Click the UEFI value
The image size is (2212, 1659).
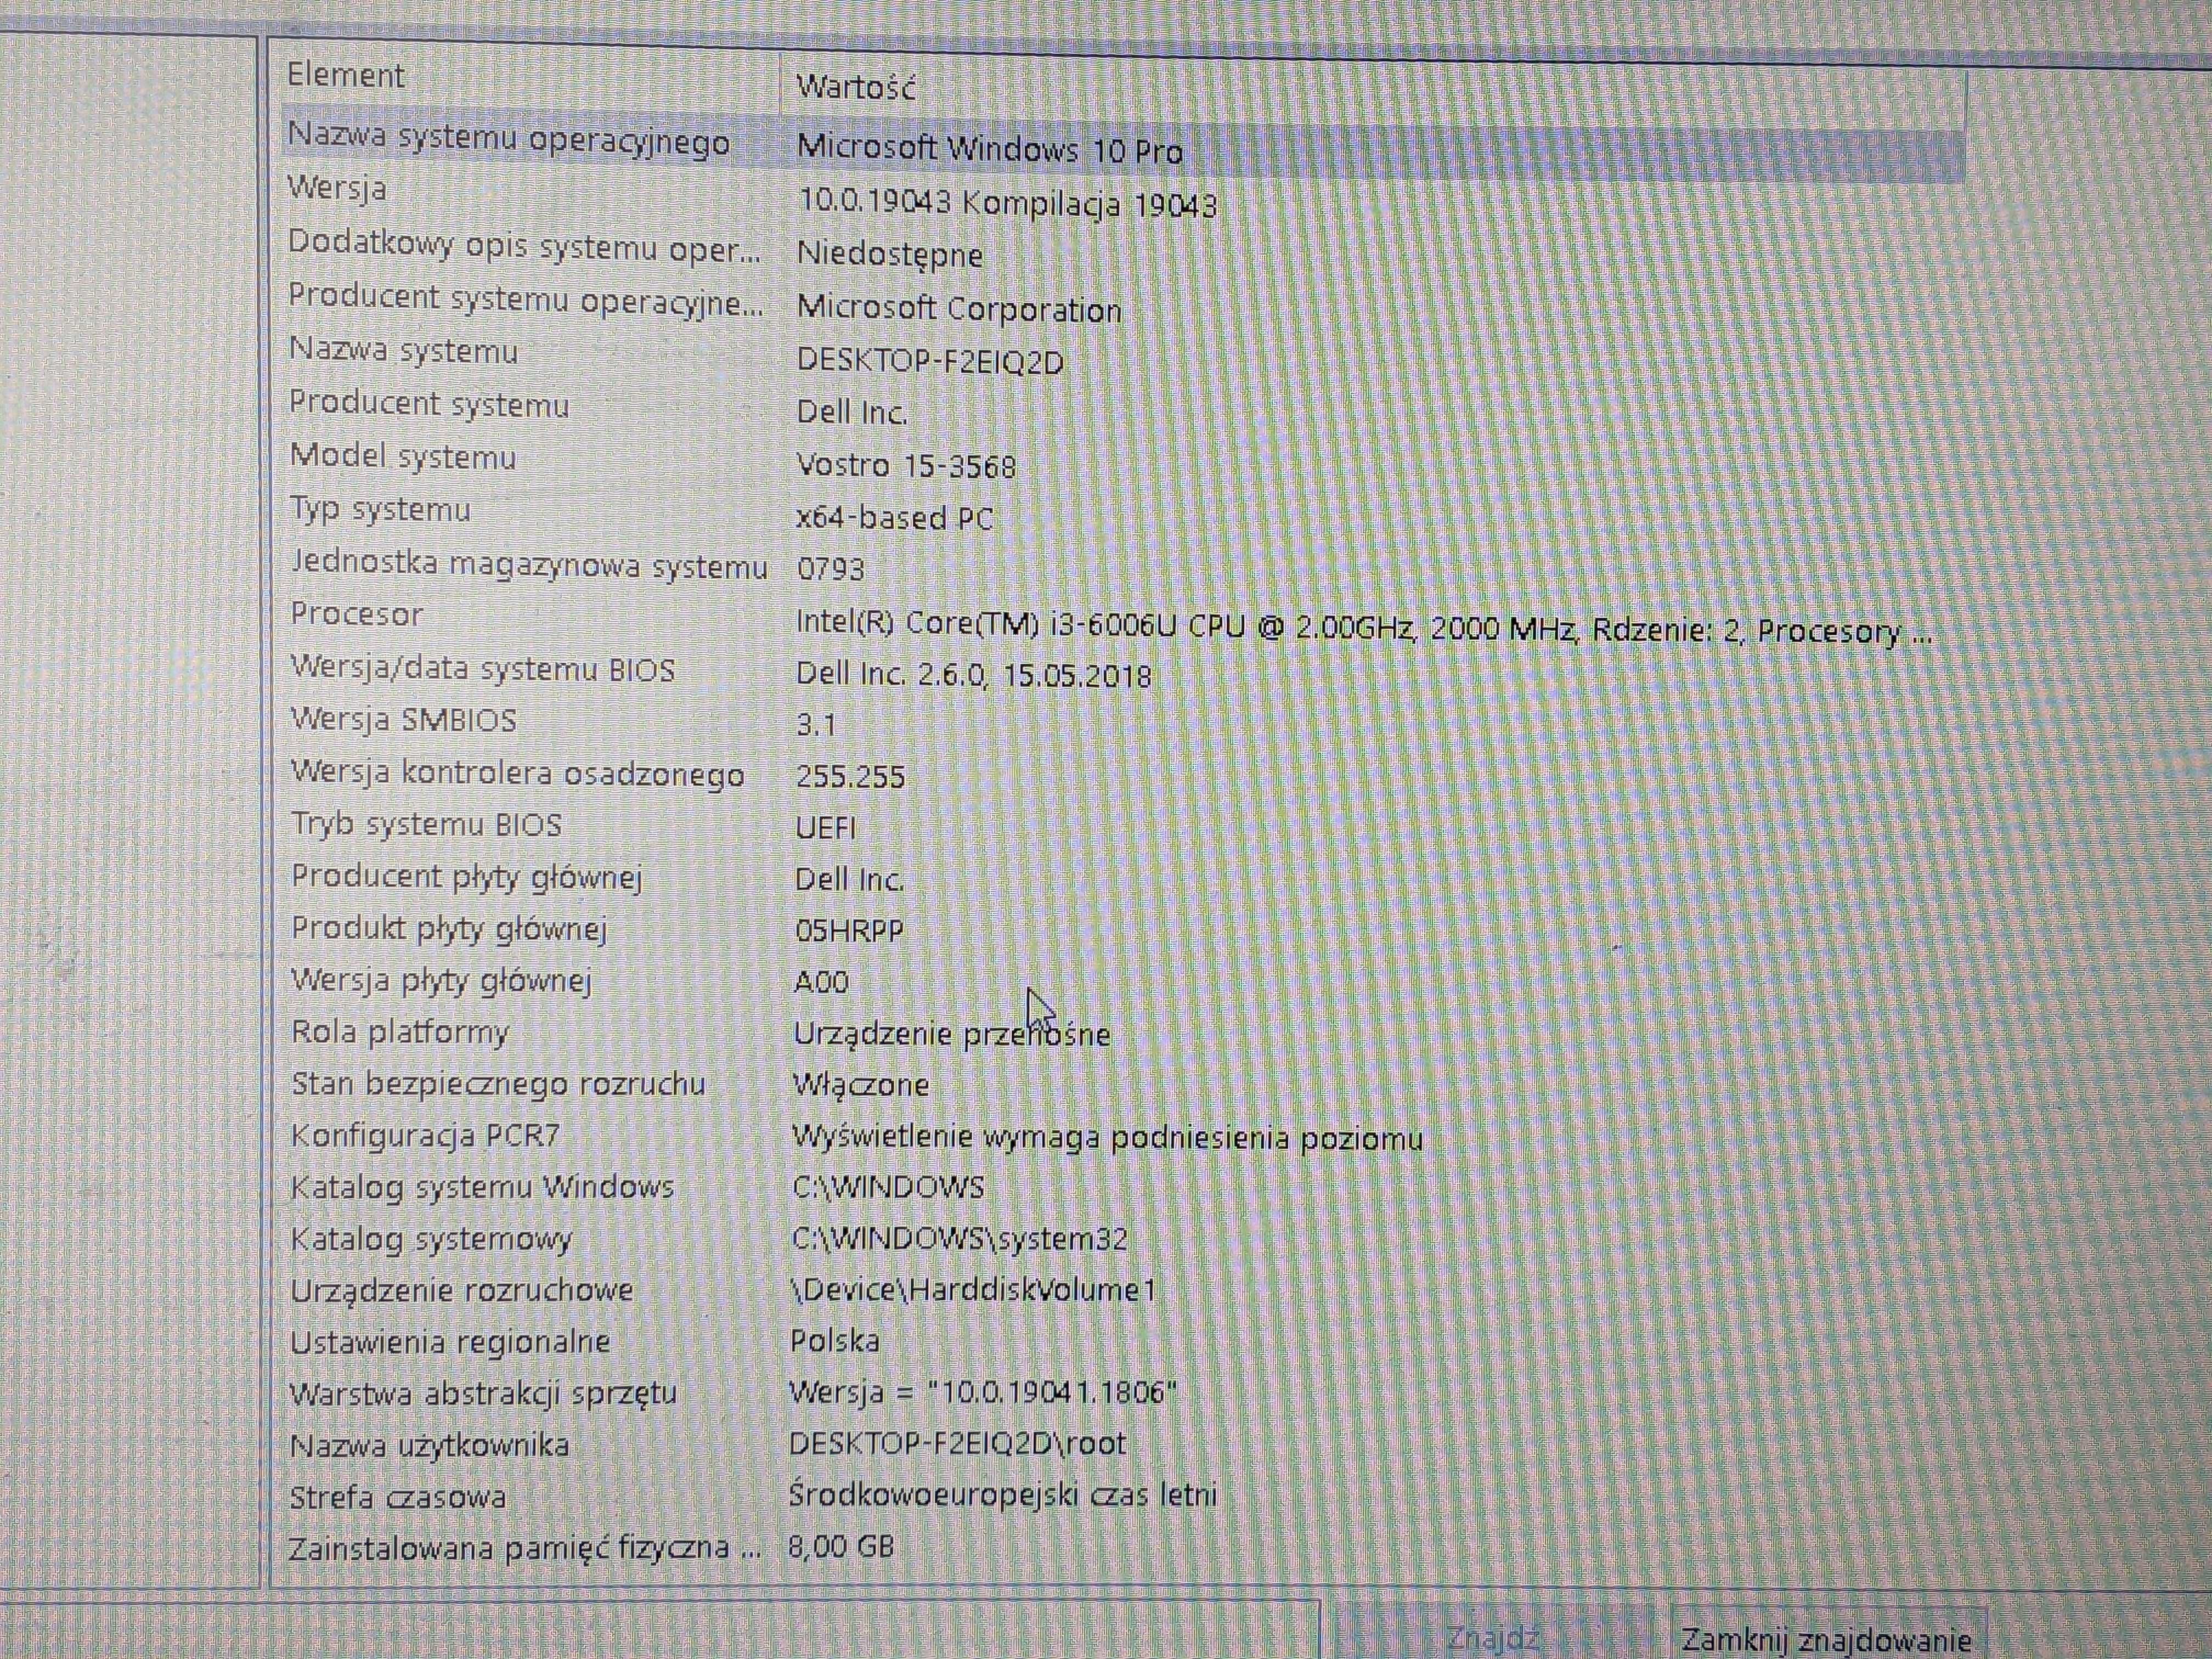[826, 828]
